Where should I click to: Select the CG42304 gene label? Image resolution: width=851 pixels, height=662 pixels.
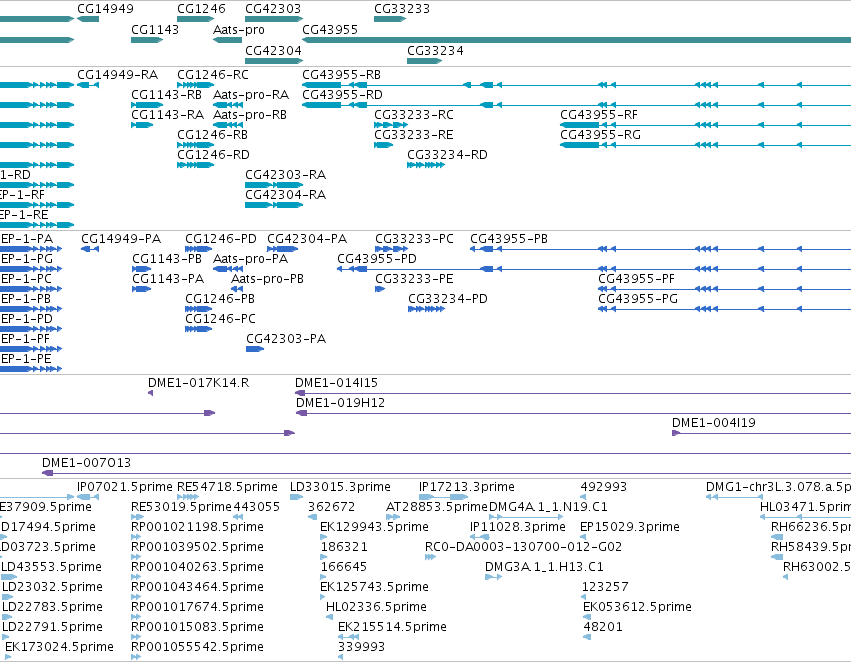tap(274, 50)
